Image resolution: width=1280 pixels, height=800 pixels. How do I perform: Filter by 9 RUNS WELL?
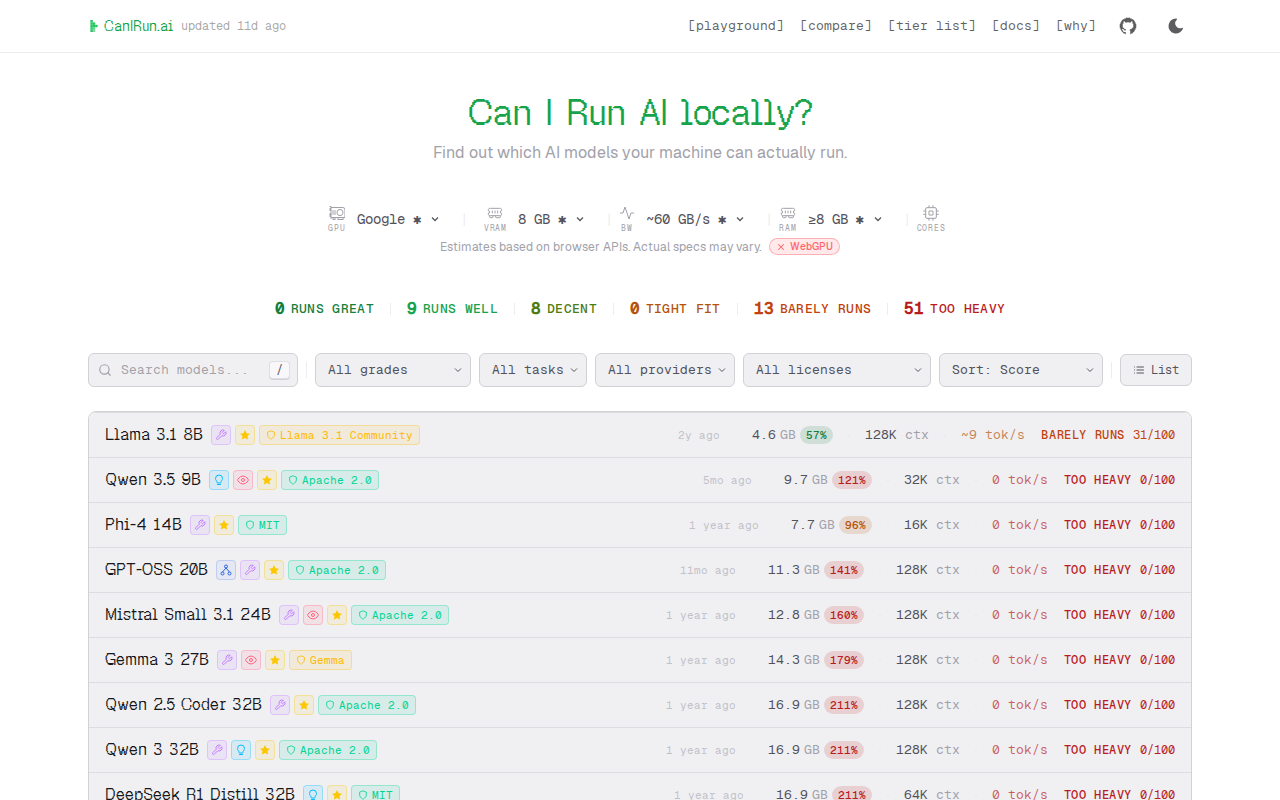[452, 309]
